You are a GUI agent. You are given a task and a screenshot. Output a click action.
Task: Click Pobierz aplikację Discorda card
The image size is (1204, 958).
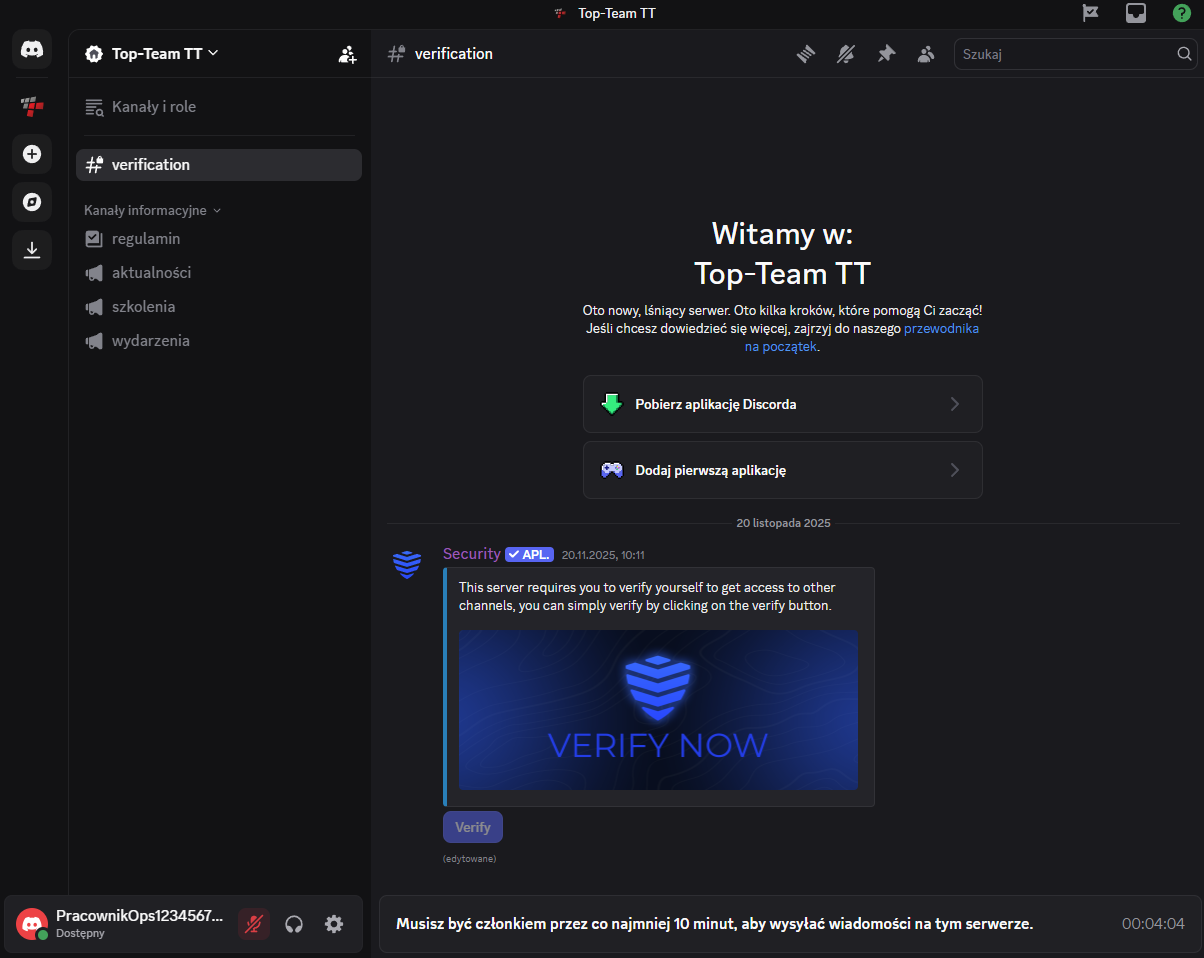(x=783, y=404)
